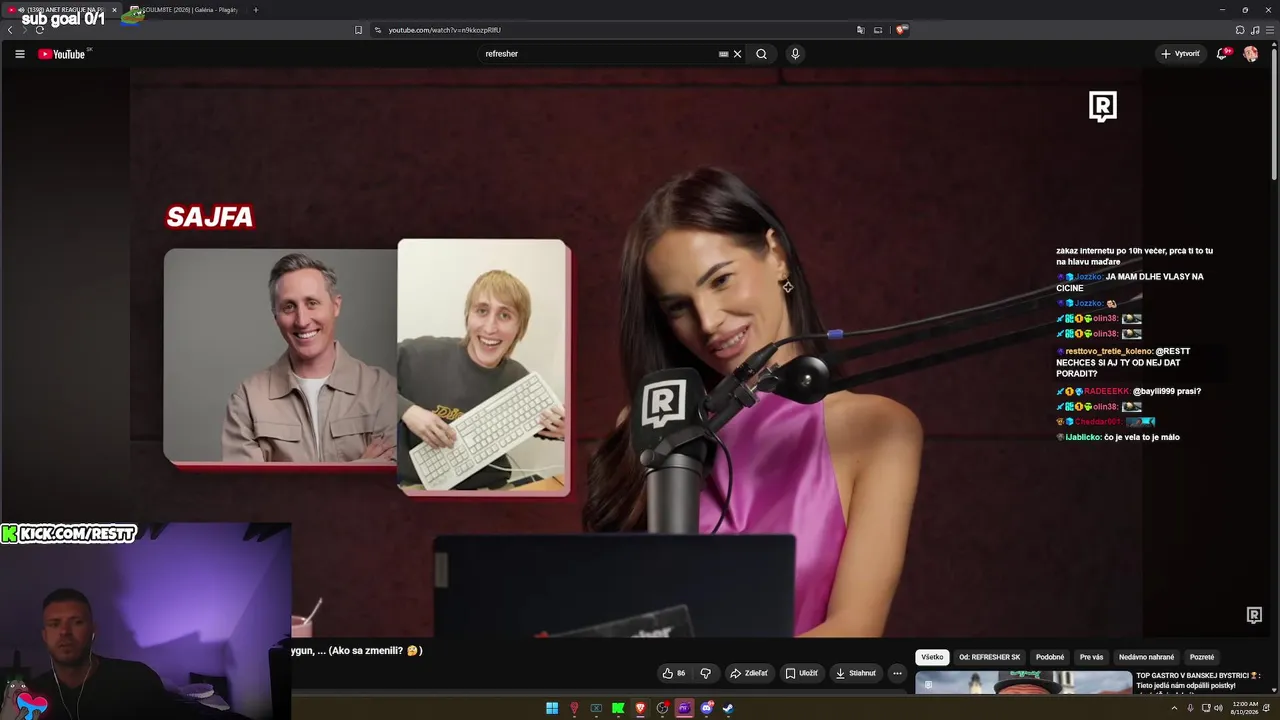Share the video via Zdieľať
The image size is (1280, 720).
749,673
